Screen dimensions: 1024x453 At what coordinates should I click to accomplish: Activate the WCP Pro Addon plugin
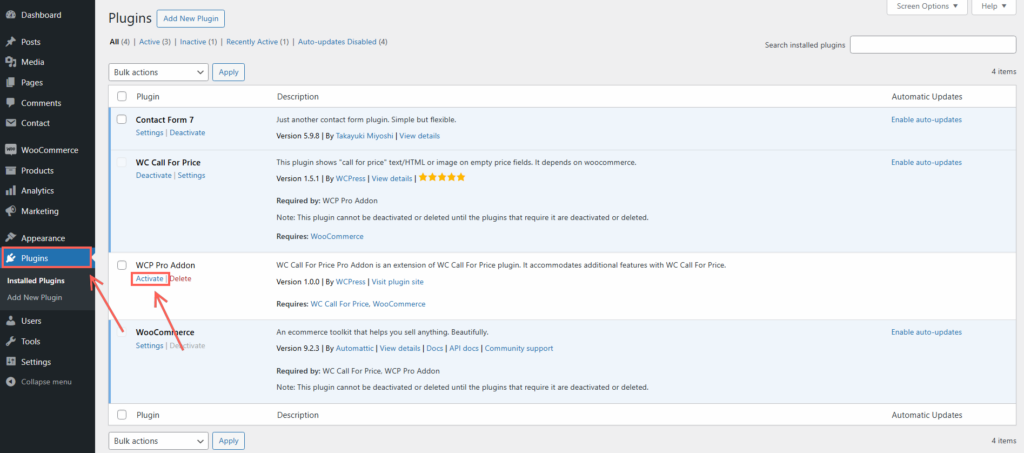coord(150,279)
